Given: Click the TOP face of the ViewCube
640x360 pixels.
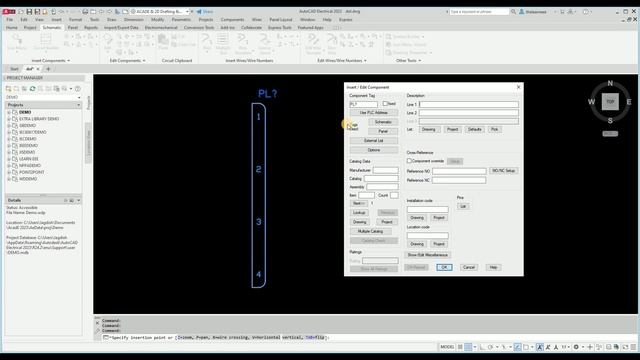Looking at the screenshot, I should tap(610, 102).
